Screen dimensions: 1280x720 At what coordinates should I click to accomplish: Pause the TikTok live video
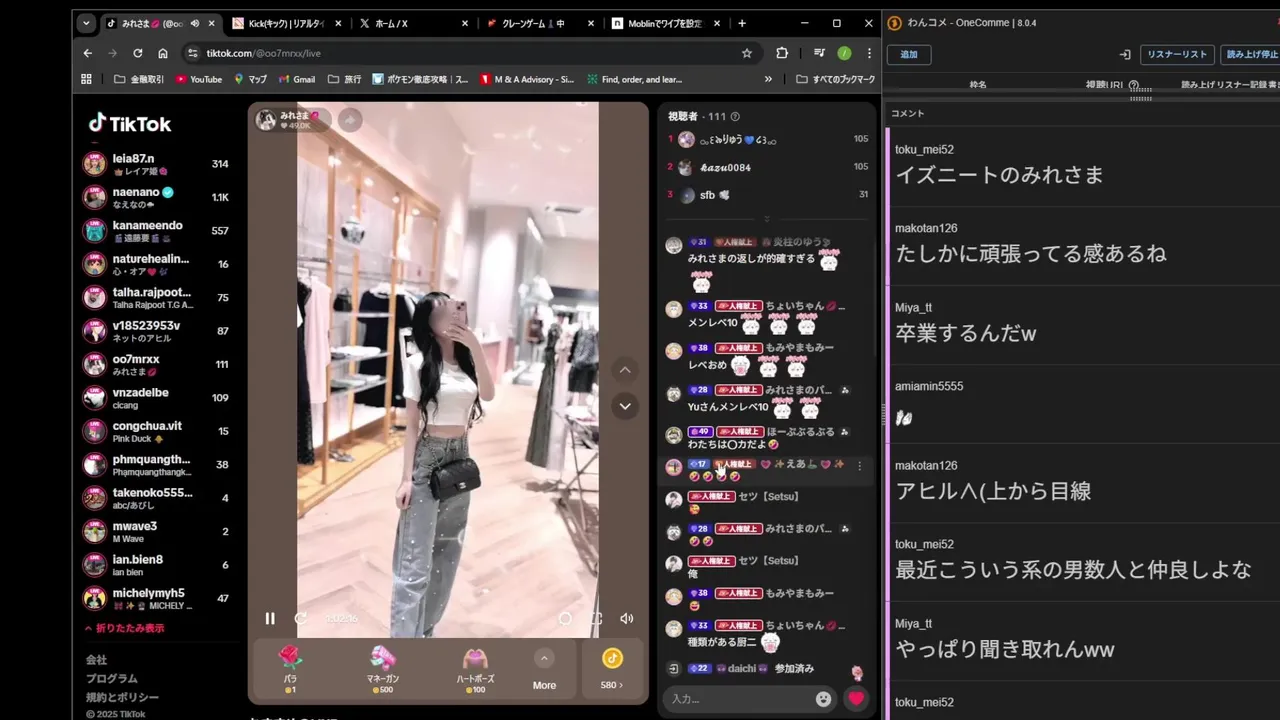coord(269,618)
